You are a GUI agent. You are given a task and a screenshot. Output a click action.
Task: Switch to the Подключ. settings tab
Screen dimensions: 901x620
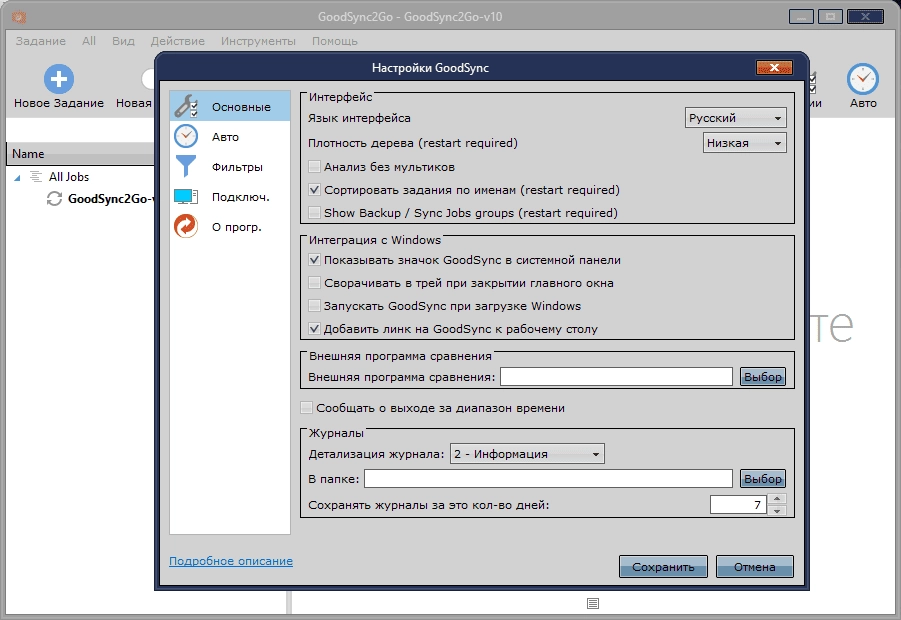(x=230, y=197)
